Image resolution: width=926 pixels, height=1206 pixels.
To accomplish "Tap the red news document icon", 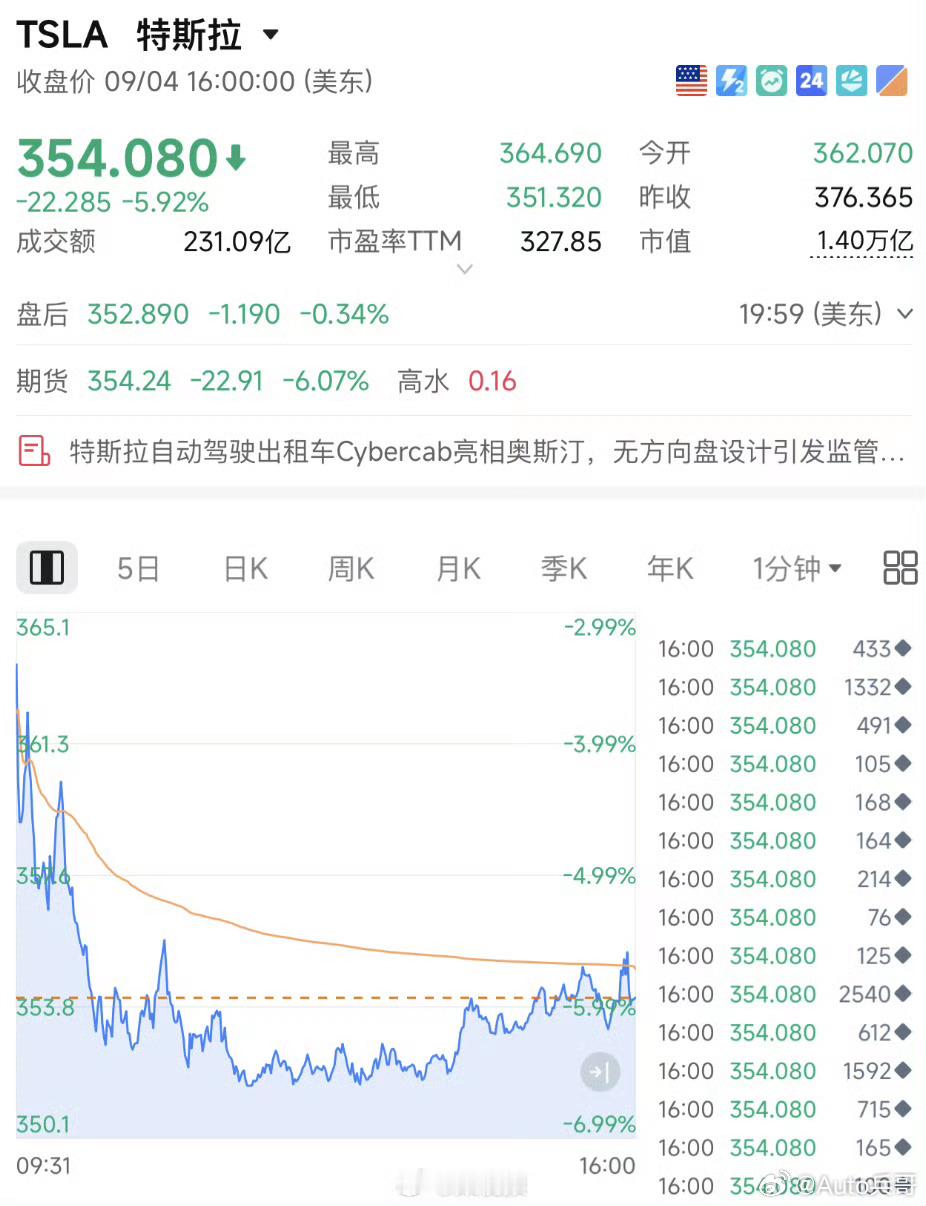I will click(35, 452).
